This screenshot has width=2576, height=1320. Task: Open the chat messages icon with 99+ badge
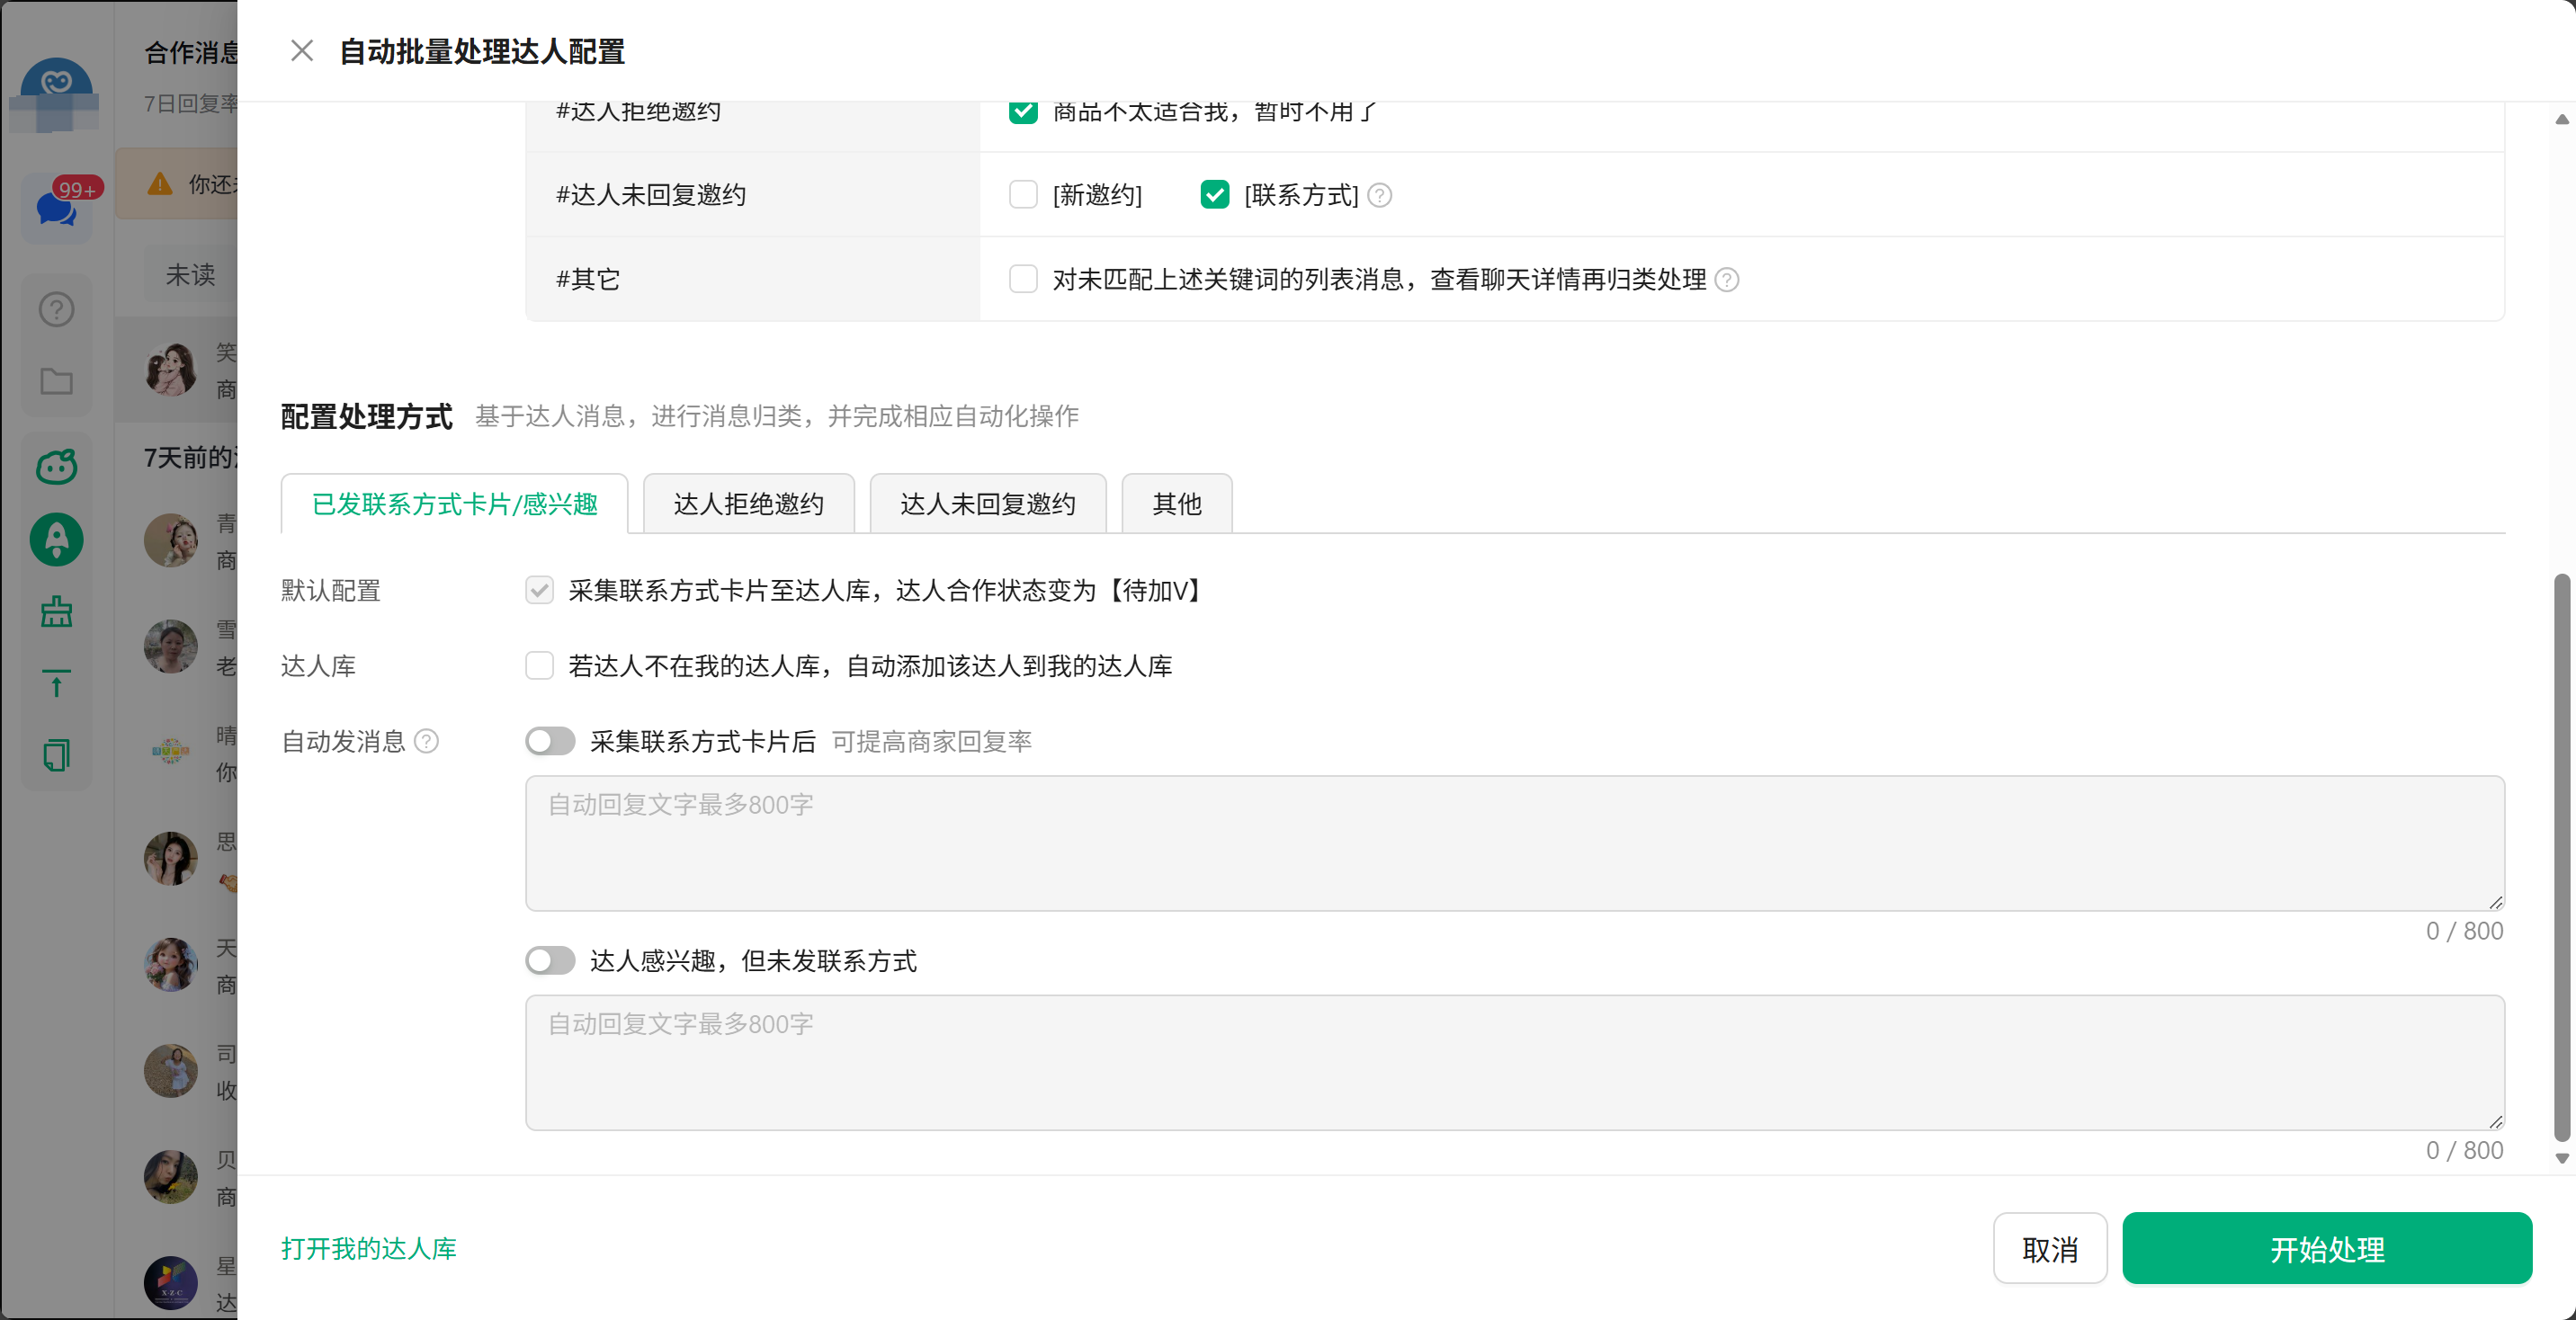(x=56, y=207)
